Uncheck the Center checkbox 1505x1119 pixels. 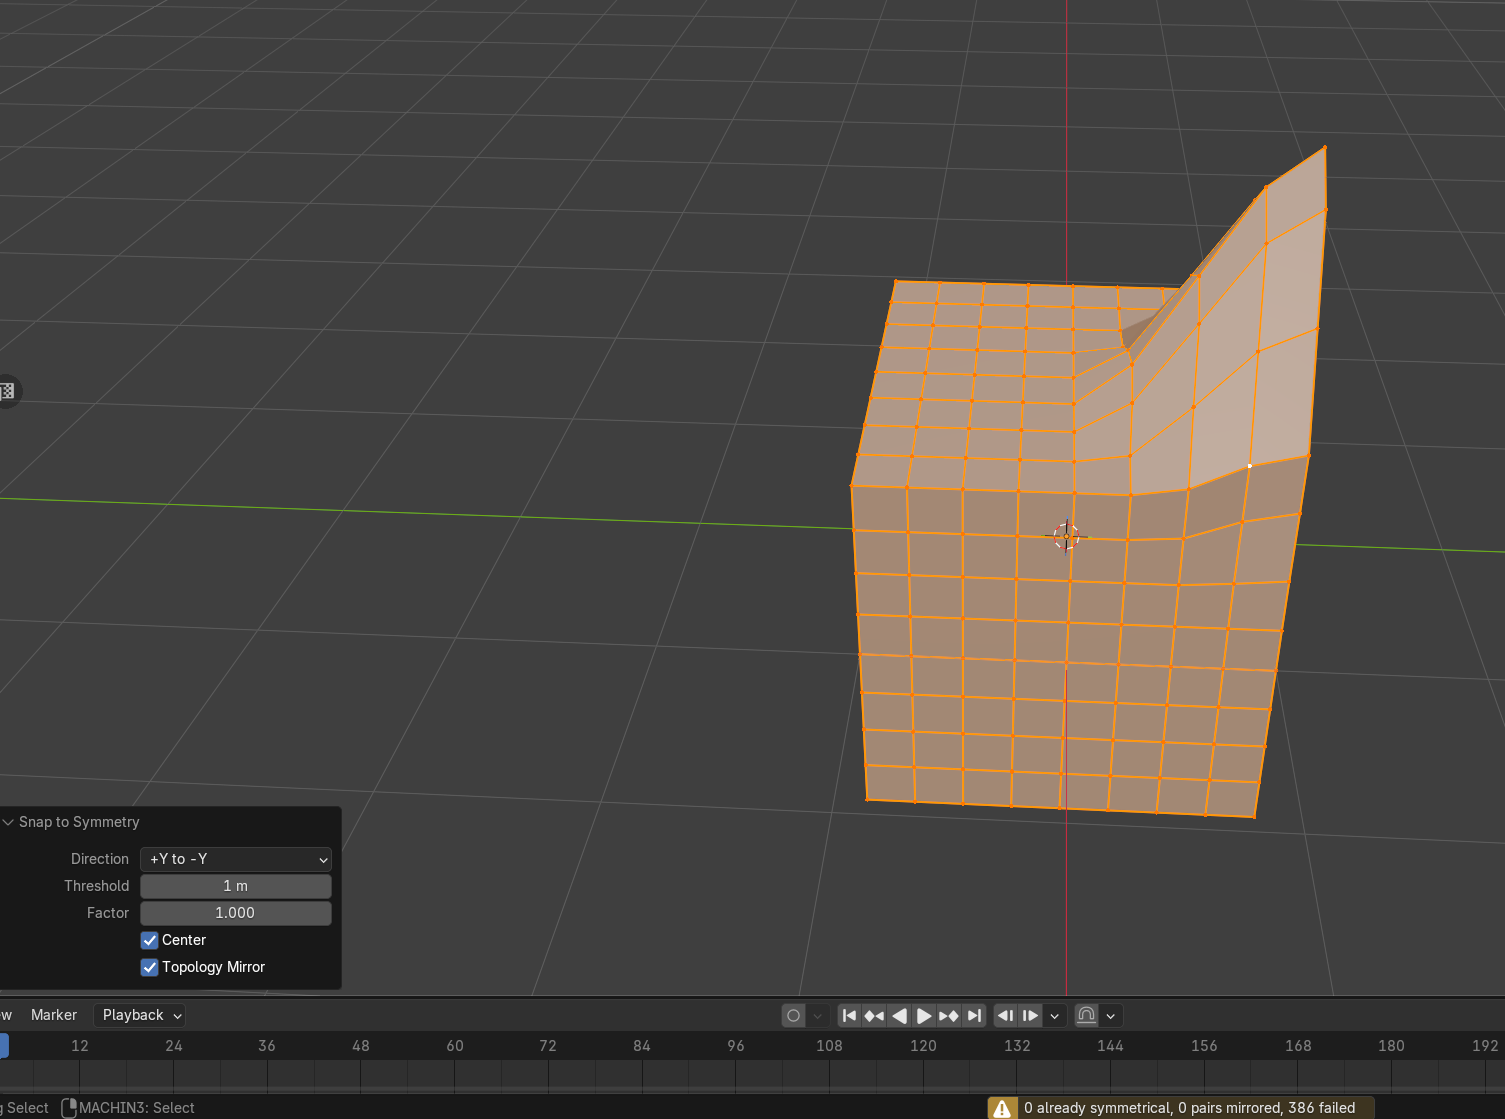150,940
